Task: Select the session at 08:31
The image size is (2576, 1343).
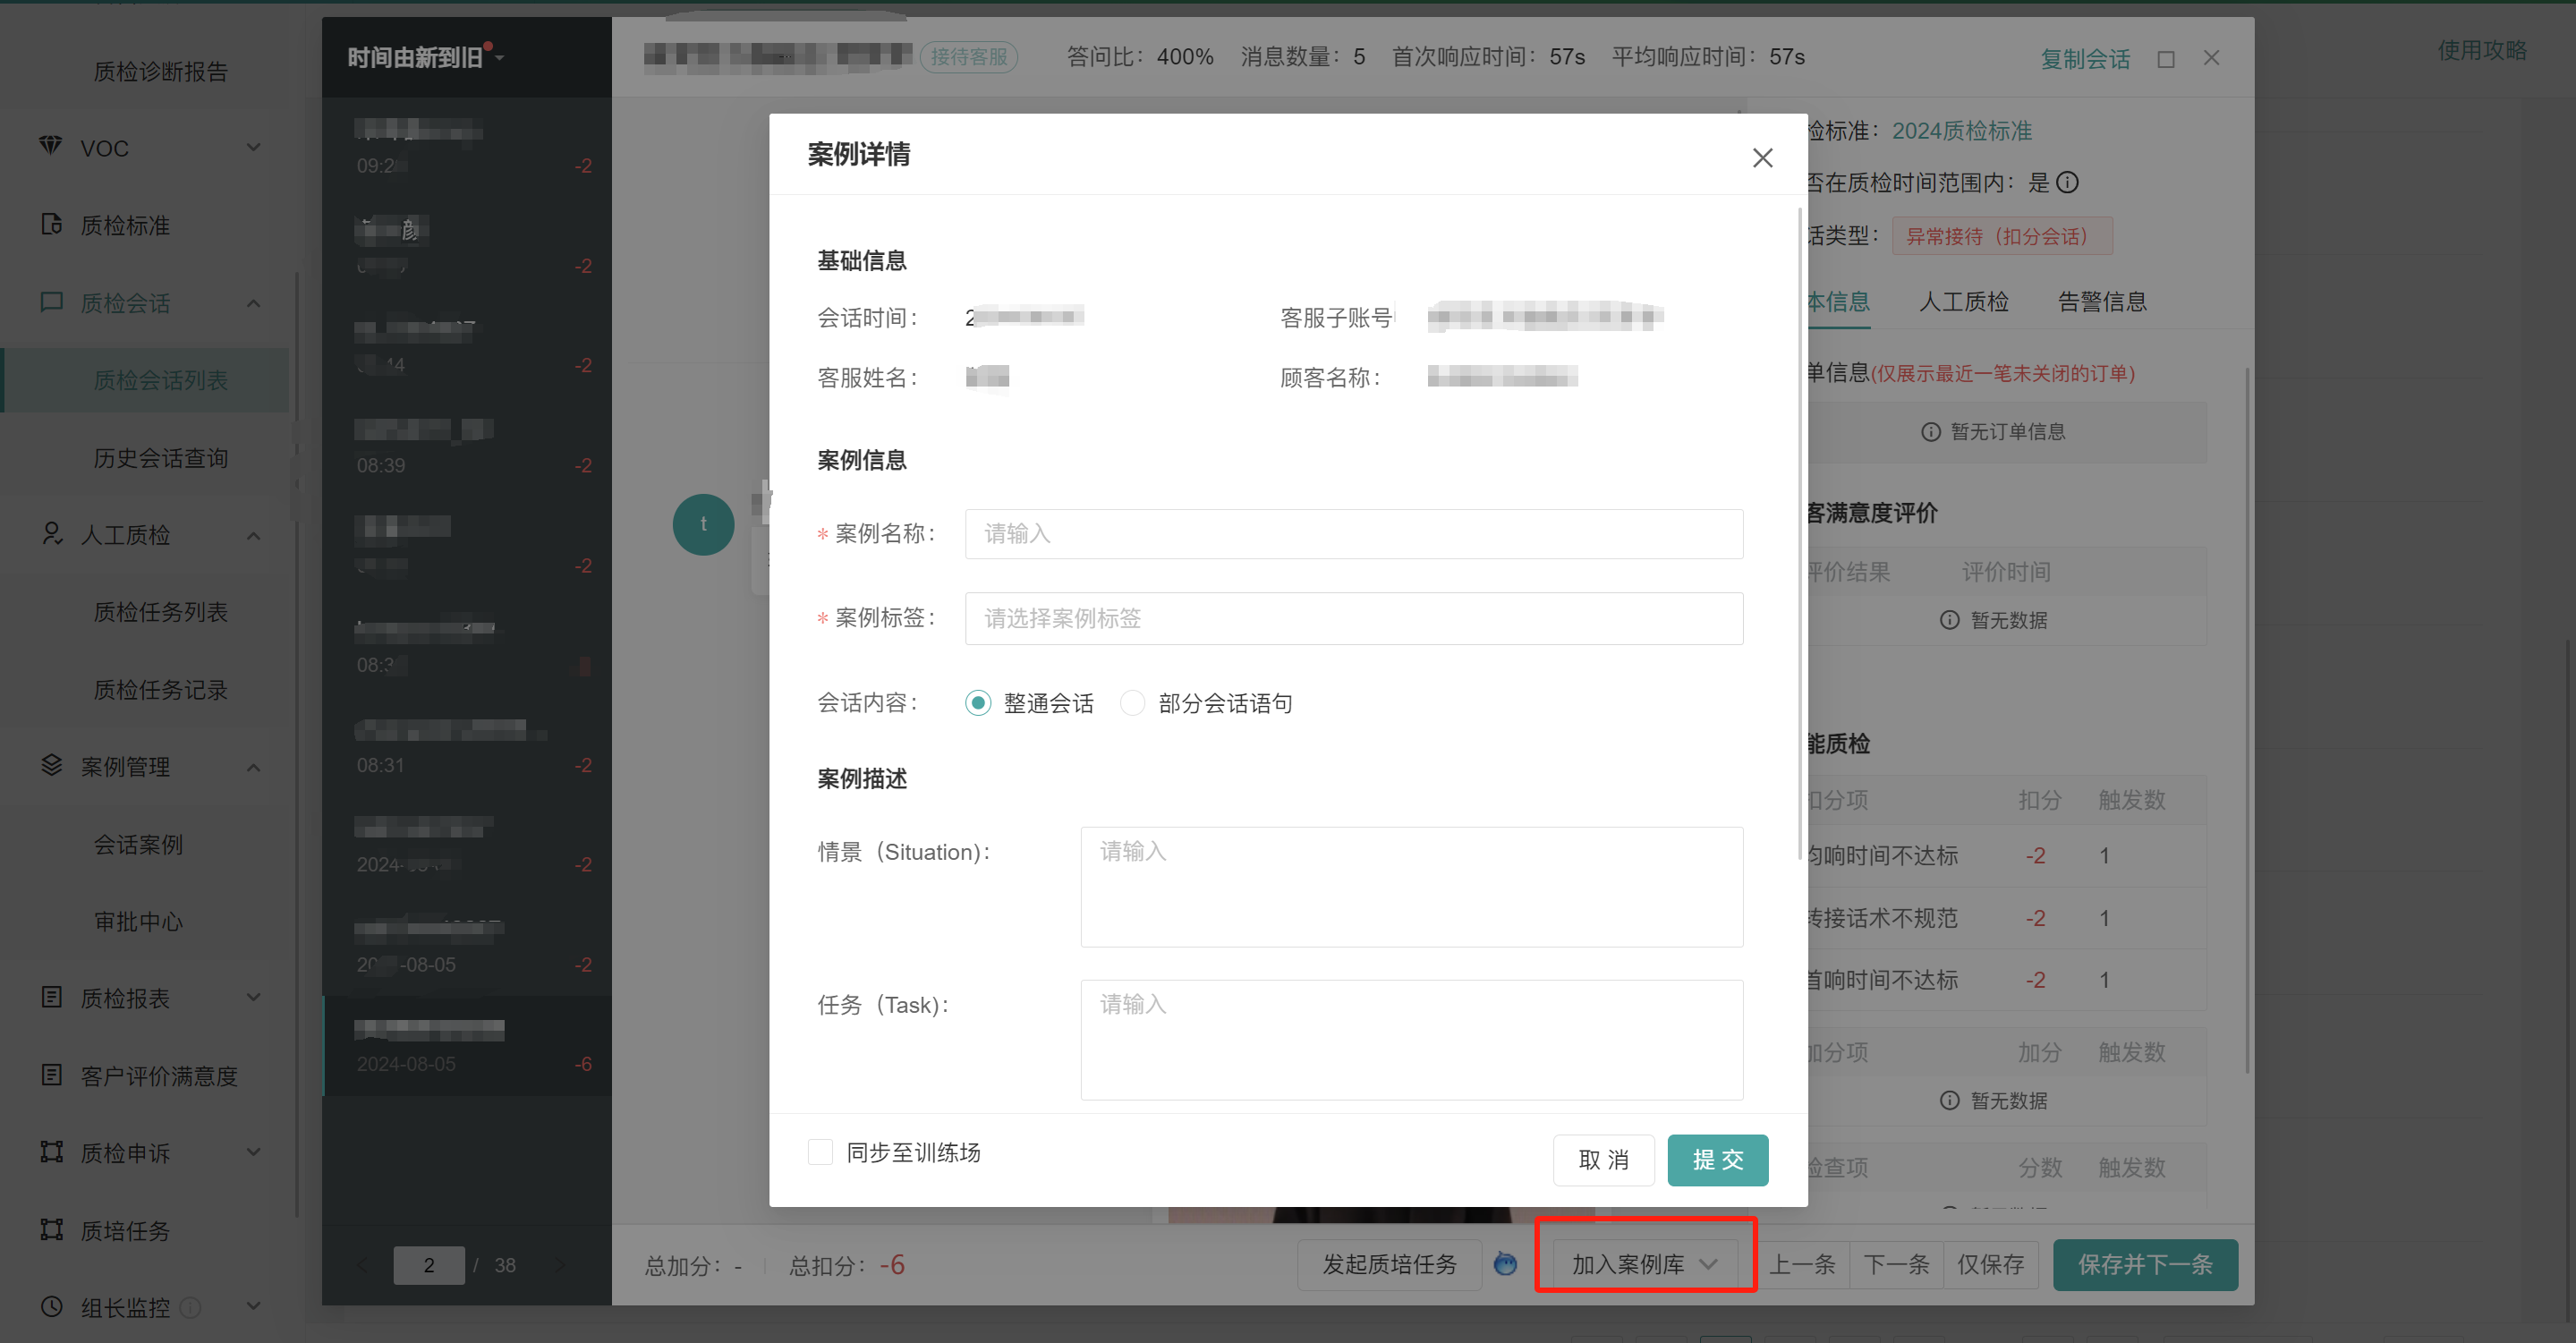Action: click(467, 746)
